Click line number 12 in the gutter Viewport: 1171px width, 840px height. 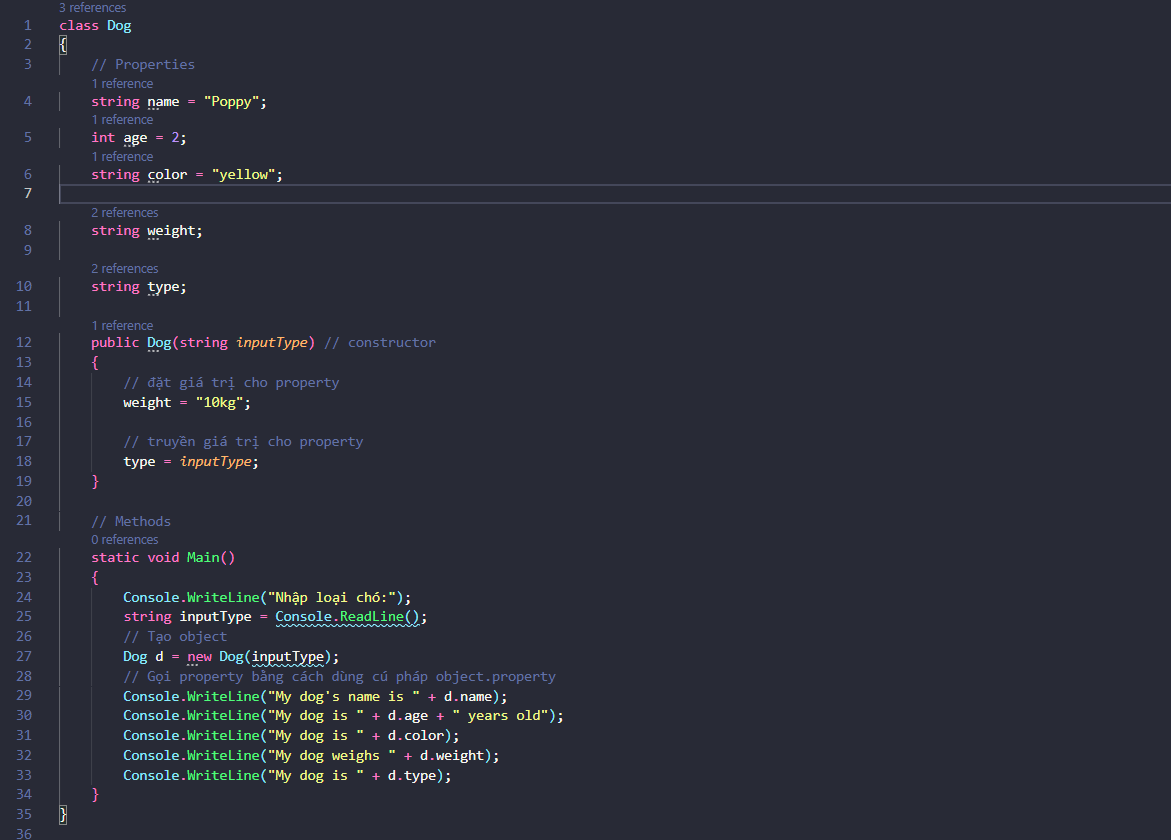(24, 342)
